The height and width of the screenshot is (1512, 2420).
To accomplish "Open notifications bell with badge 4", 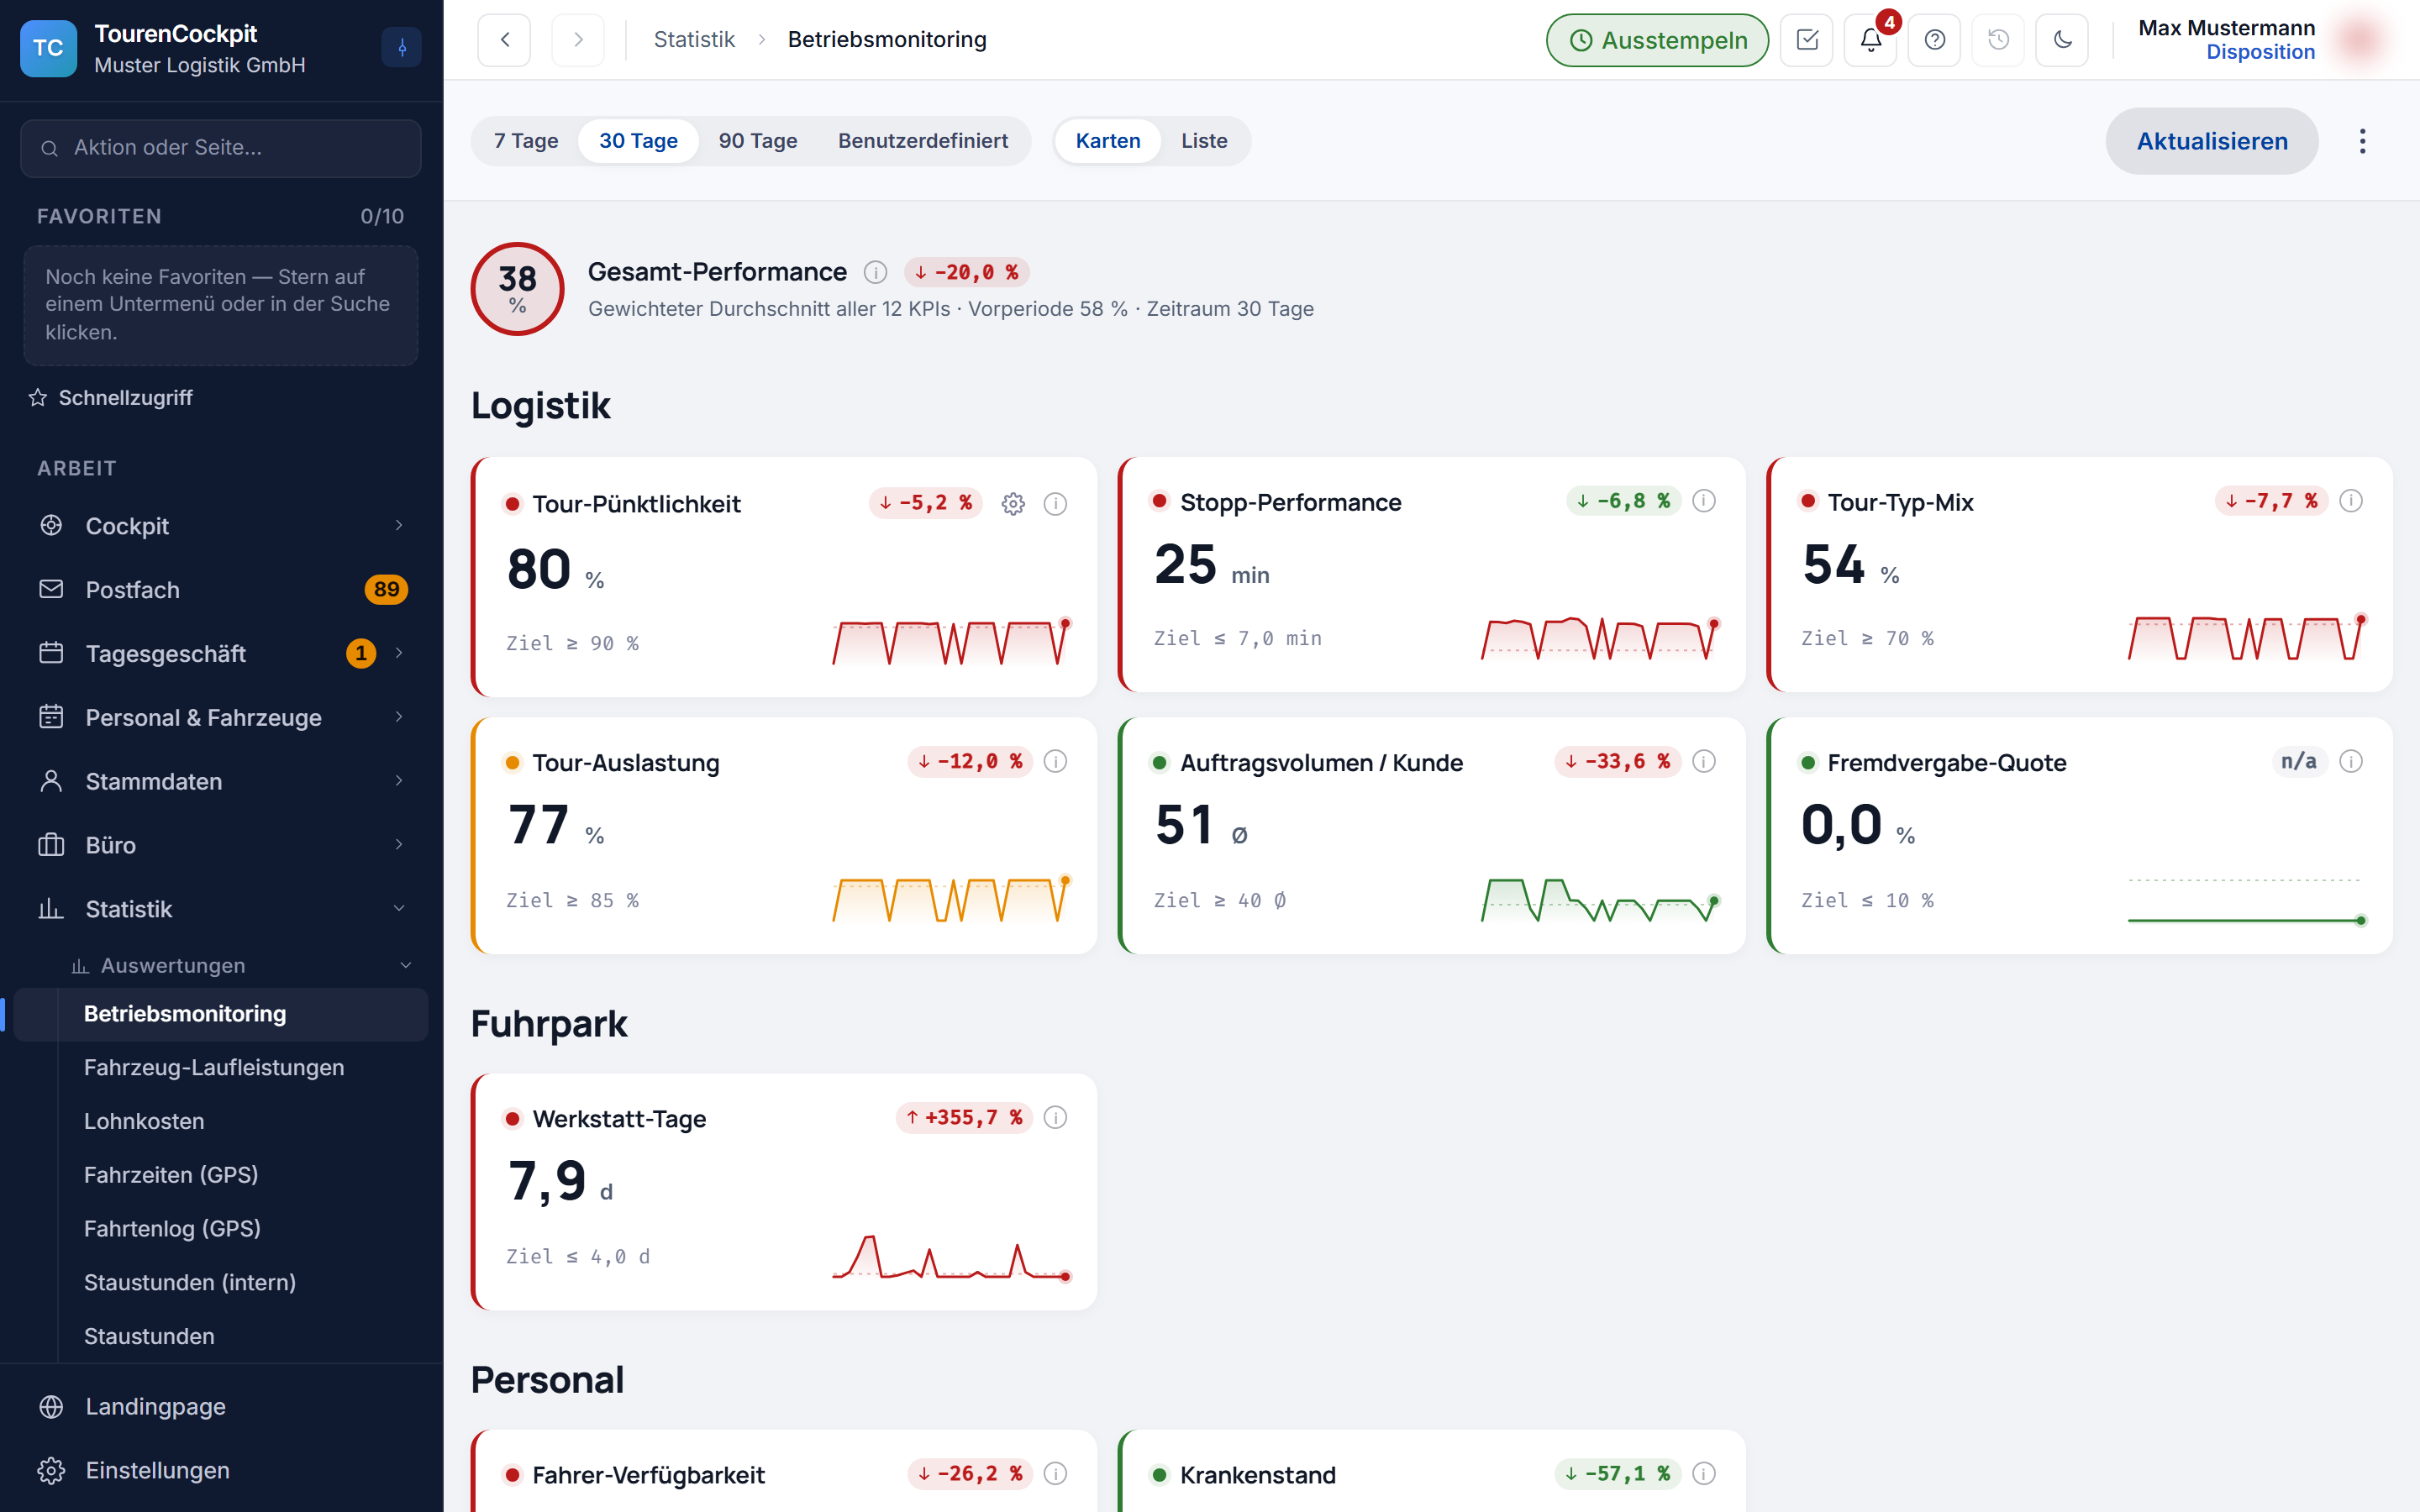I will (x=1871, y=40).
